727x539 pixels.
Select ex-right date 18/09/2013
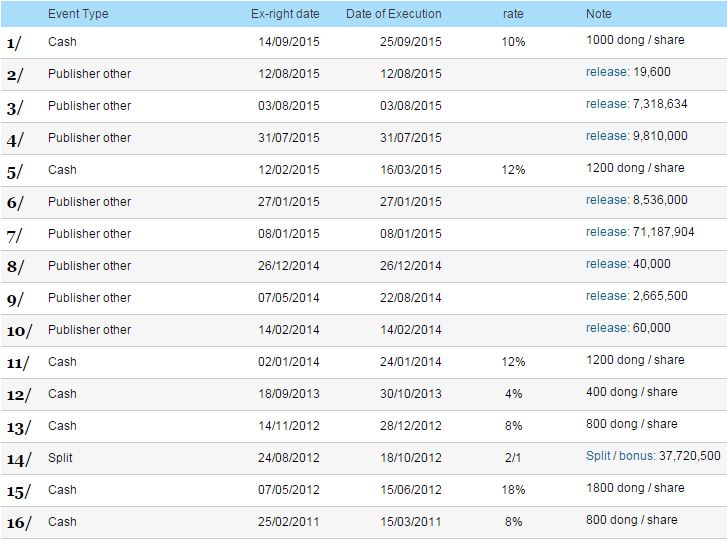(x=289, y=393)
